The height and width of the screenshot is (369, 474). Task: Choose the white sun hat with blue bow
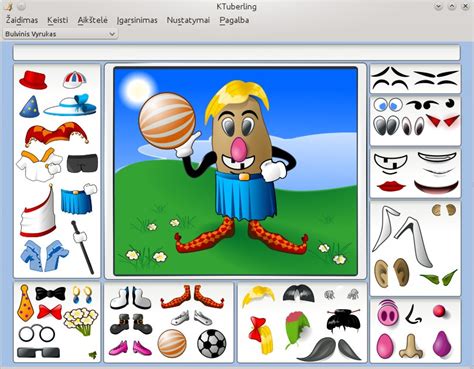click(71, 105)
